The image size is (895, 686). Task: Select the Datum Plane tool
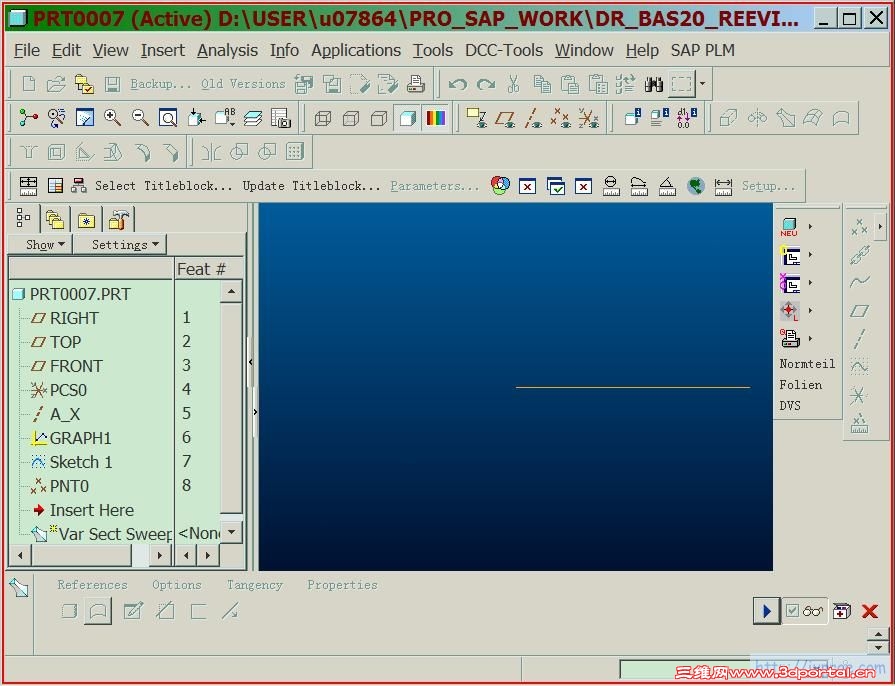click(859, 310)
